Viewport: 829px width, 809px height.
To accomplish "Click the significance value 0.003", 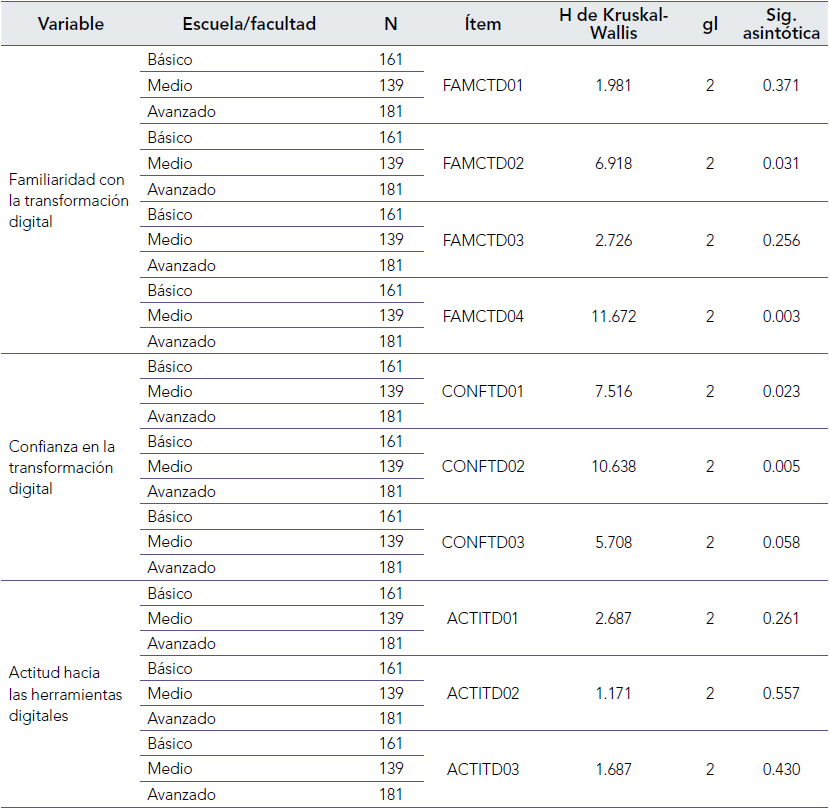I will (x=781, y=316).
